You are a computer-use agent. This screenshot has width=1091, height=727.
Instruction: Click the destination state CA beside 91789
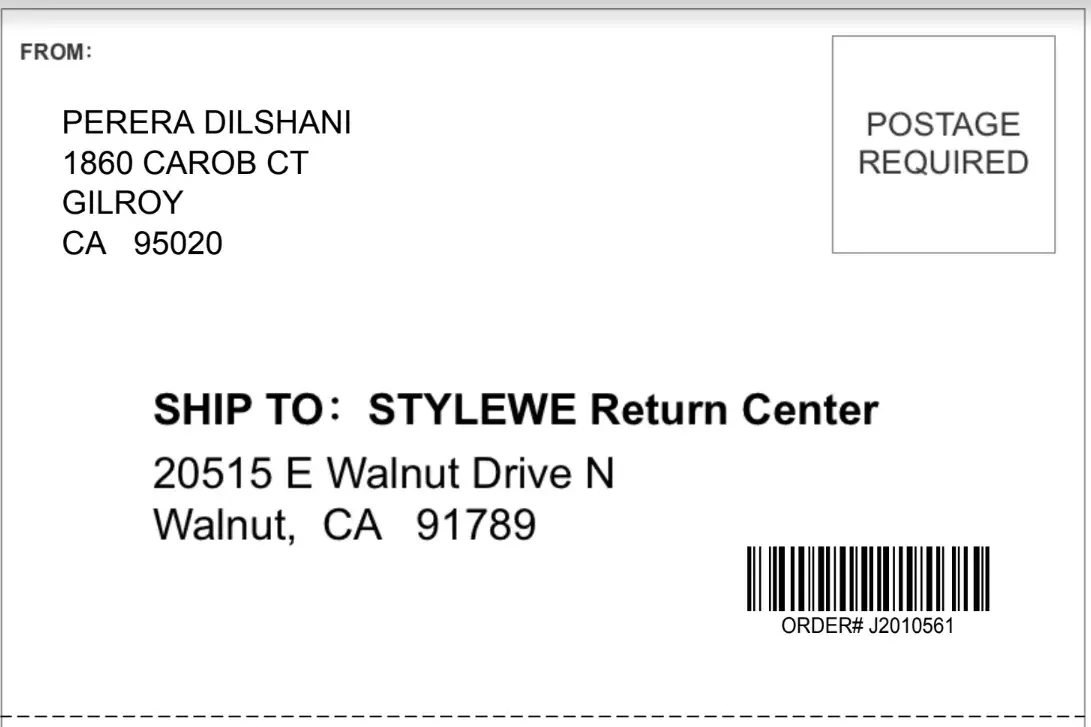click(352, 525)
